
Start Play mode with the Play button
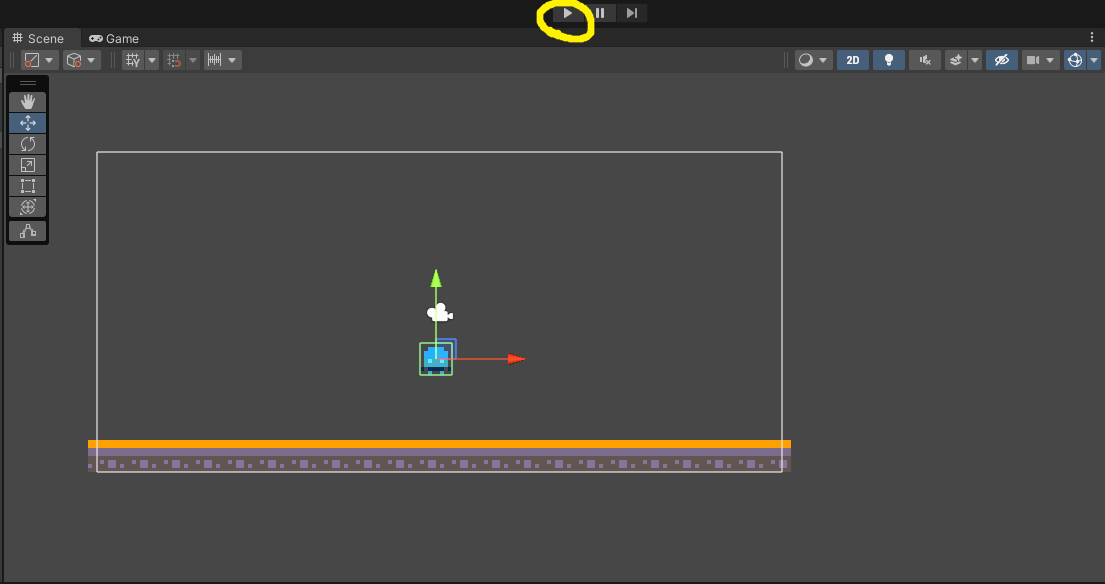coord(568,13)
